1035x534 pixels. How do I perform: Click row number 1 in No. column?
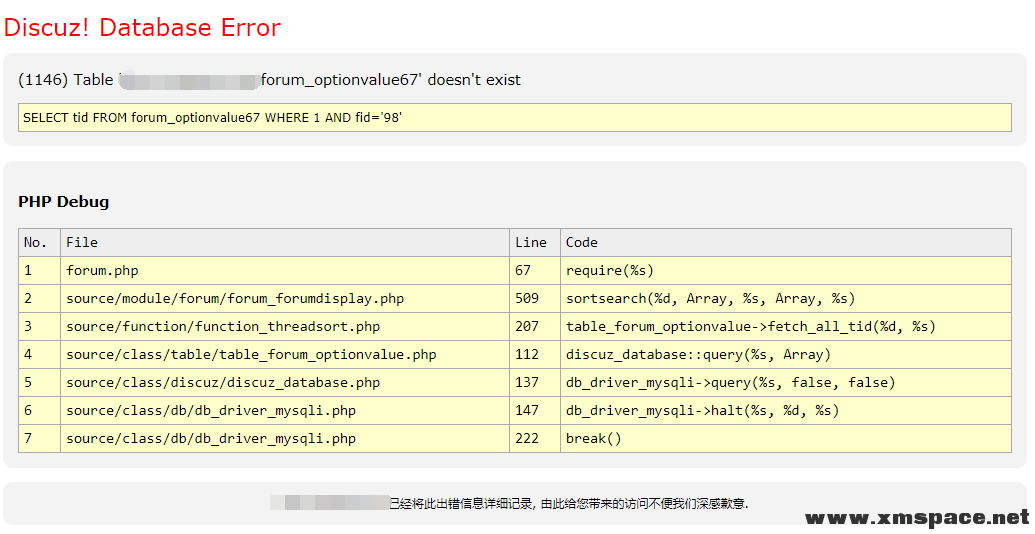pyautogui.click(x=40, y=271)
